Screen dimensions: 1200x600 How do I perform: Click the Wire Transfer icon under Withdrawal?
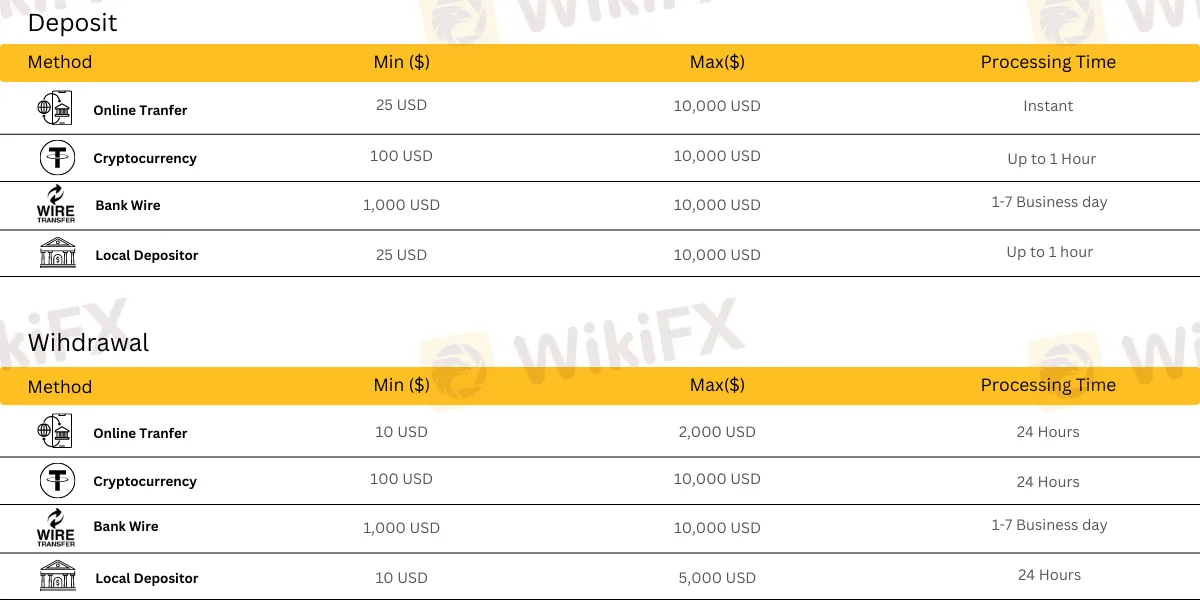[56, 528]
